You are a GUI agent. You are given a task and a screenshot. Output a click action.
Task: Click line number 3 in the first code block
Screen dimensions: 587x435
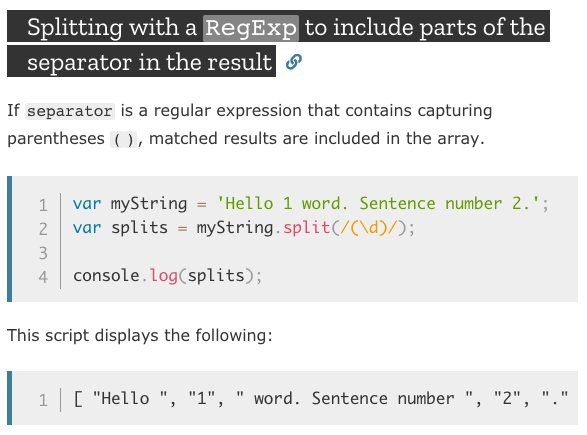(x=43, y=253)
